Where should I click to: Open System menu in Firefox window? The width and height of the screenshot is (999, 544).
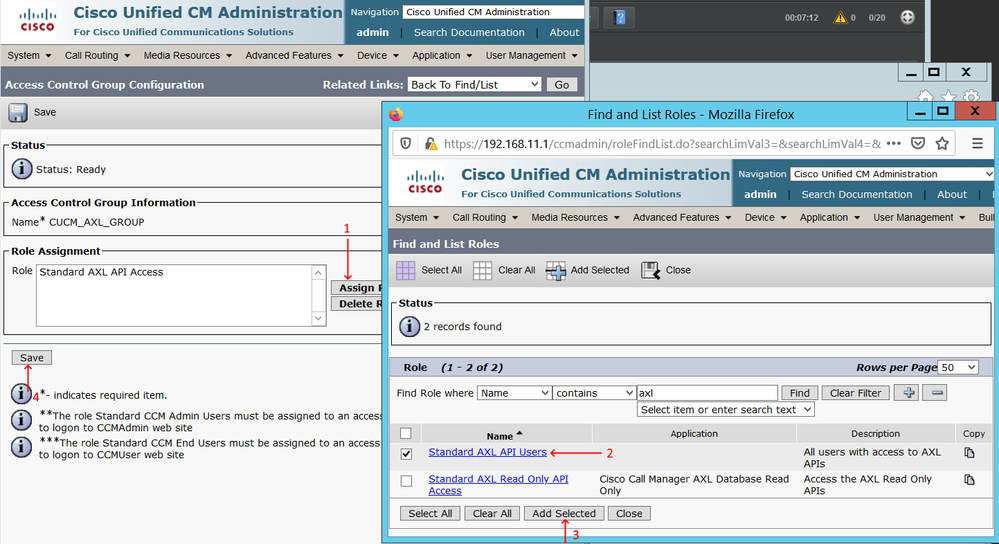click(x=417, y=217)
